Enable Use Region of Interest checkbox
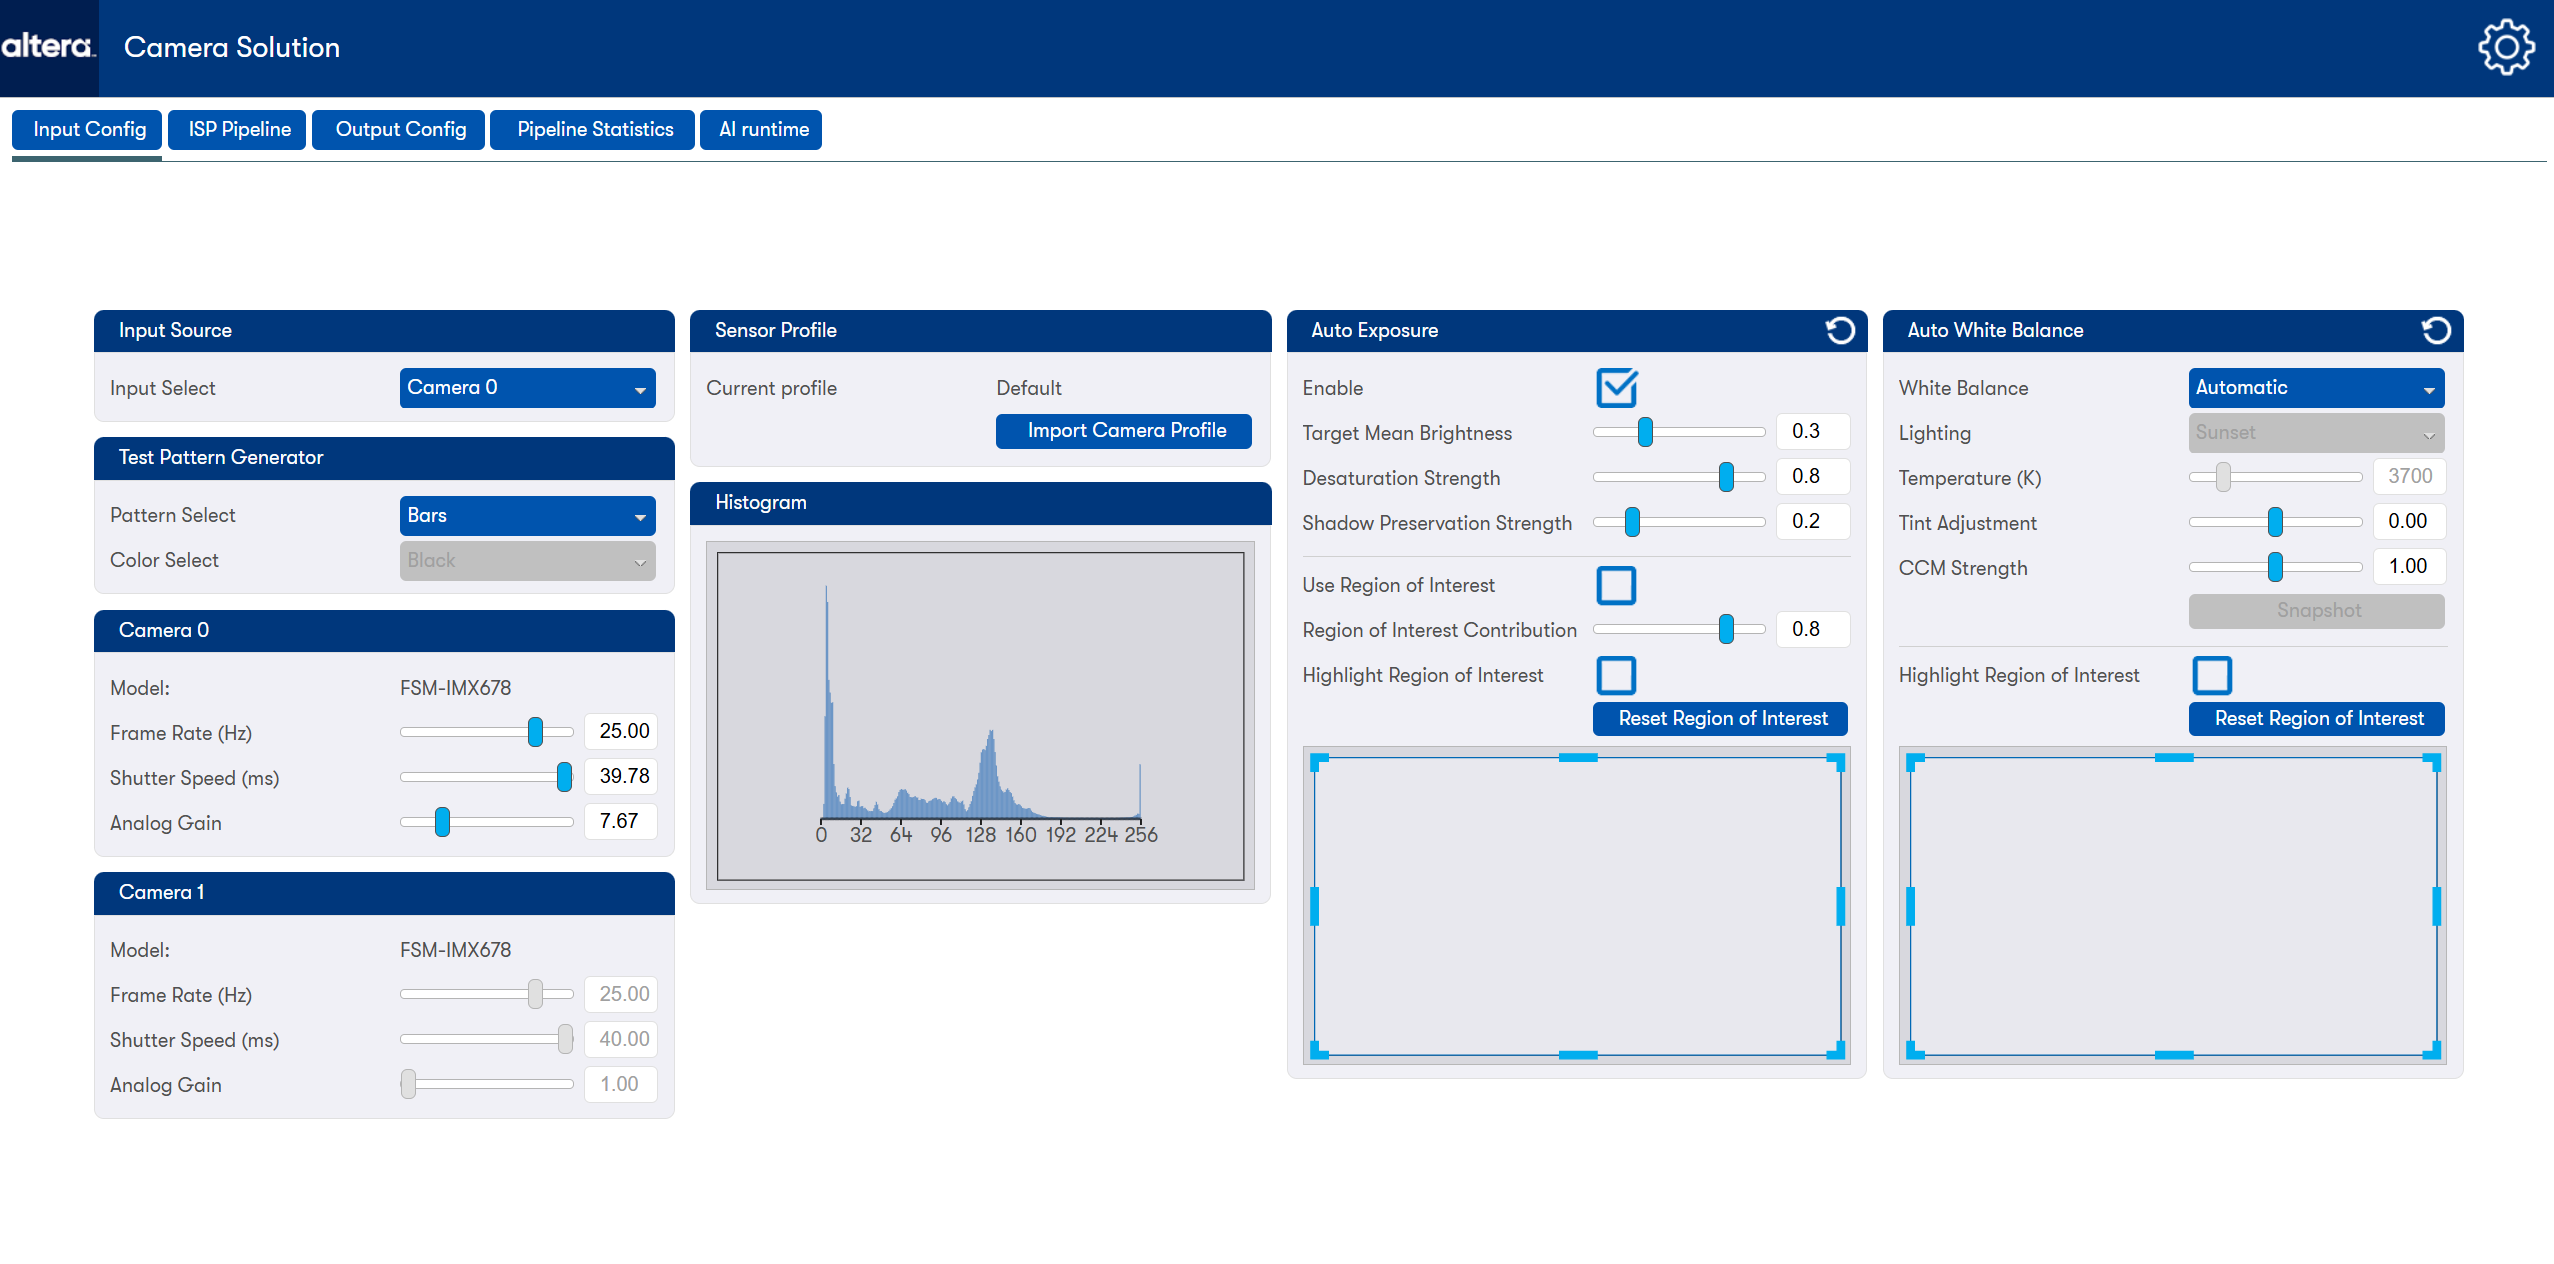The image size is (2554, 1264). click(x=1616, y=585)
